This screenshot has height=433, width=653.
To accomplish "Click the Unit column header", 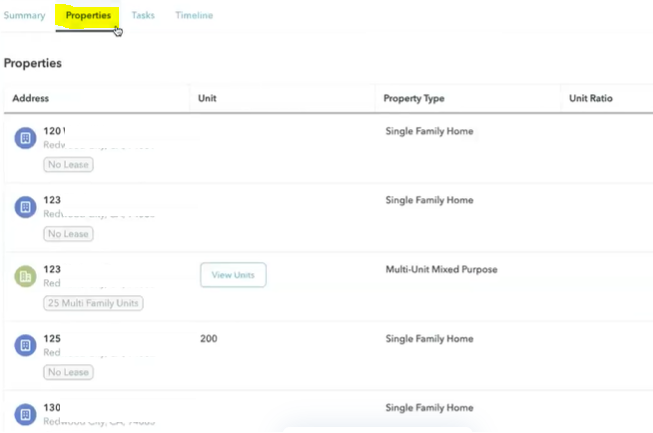I will [x=208, y=99].
